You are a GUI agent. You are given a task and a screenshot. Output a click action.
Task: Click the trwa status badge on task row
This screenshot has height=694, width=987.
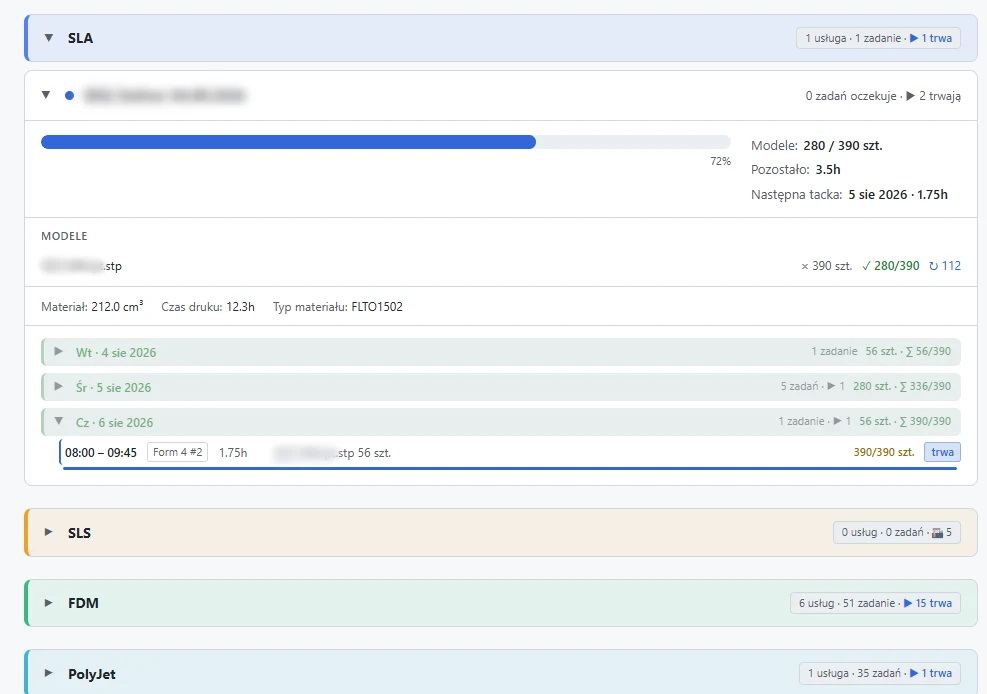[942, 452]
